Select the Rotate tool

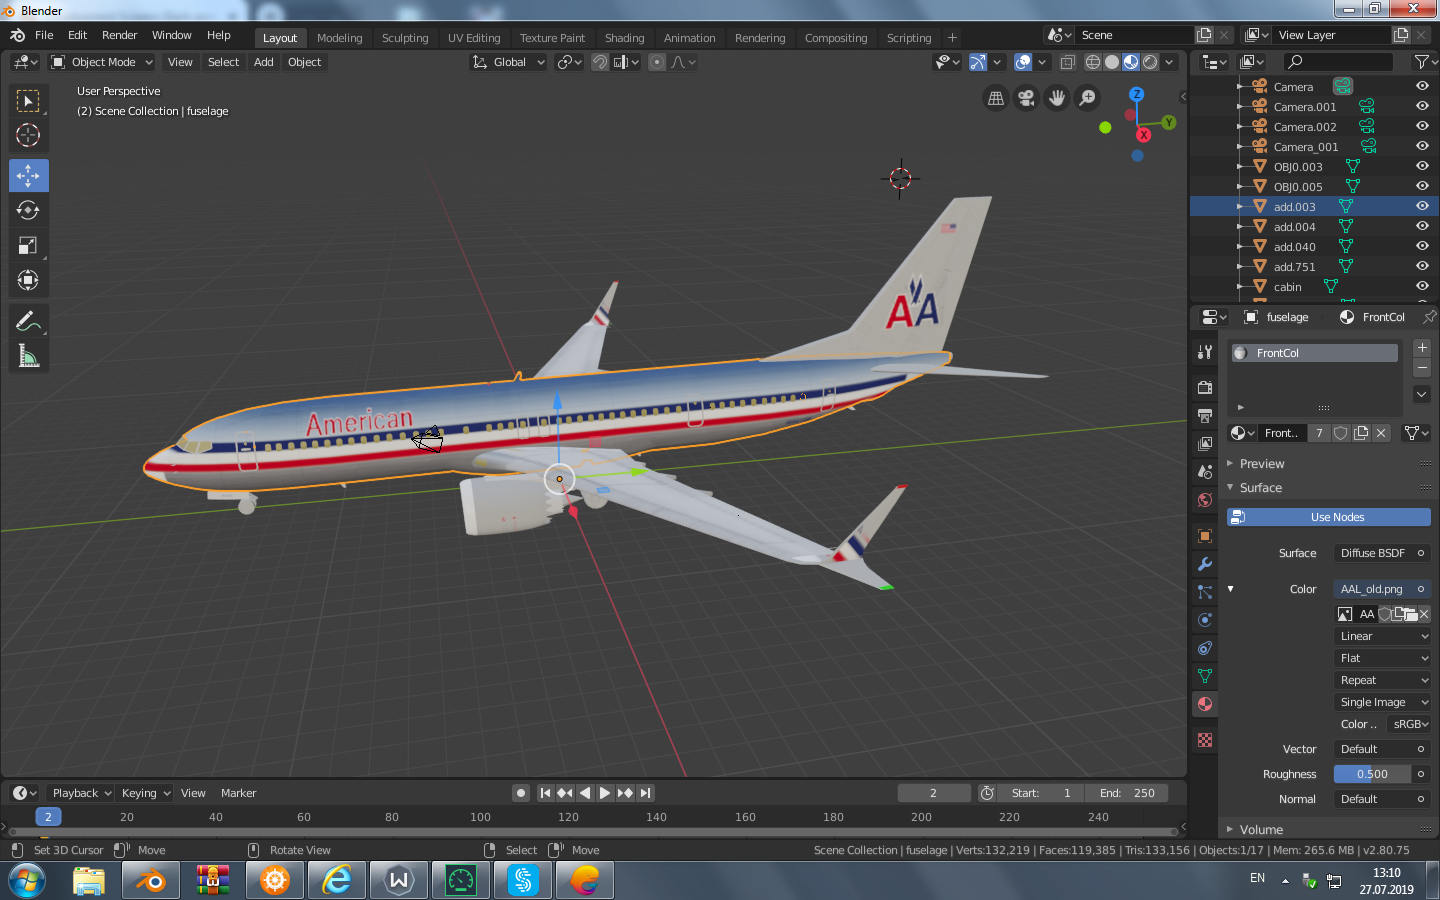pos(28,210)
